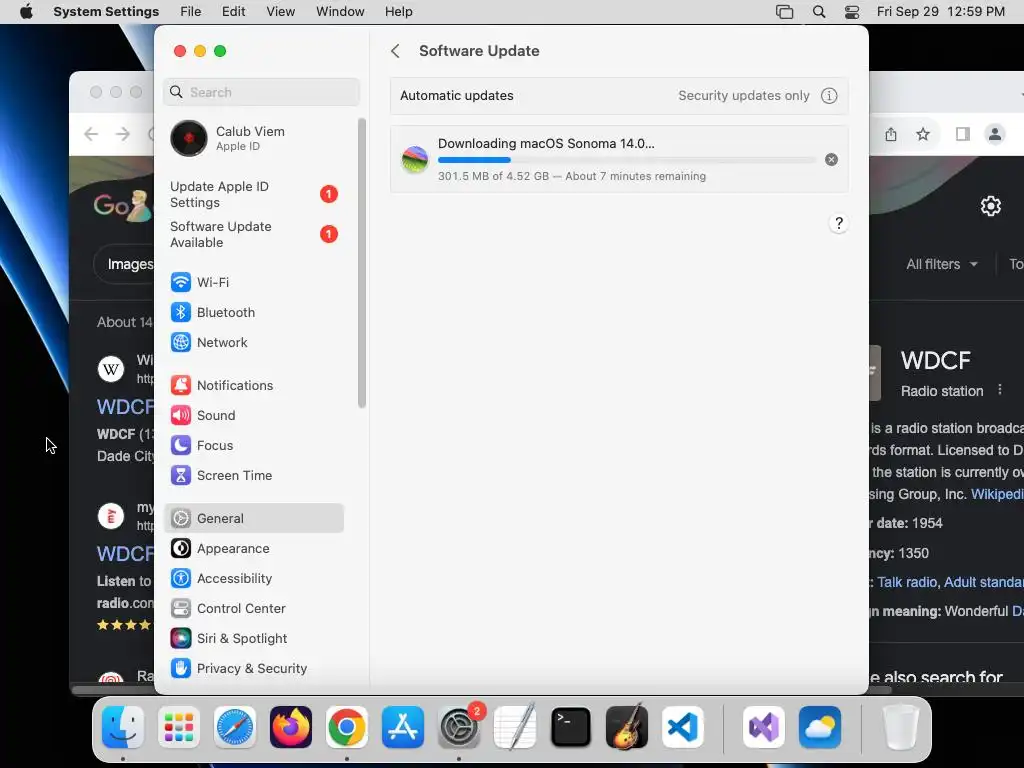Screen dimensions: 1024x768
Task: Open Screen Time settings in sidebar
Action: (253, 475)
